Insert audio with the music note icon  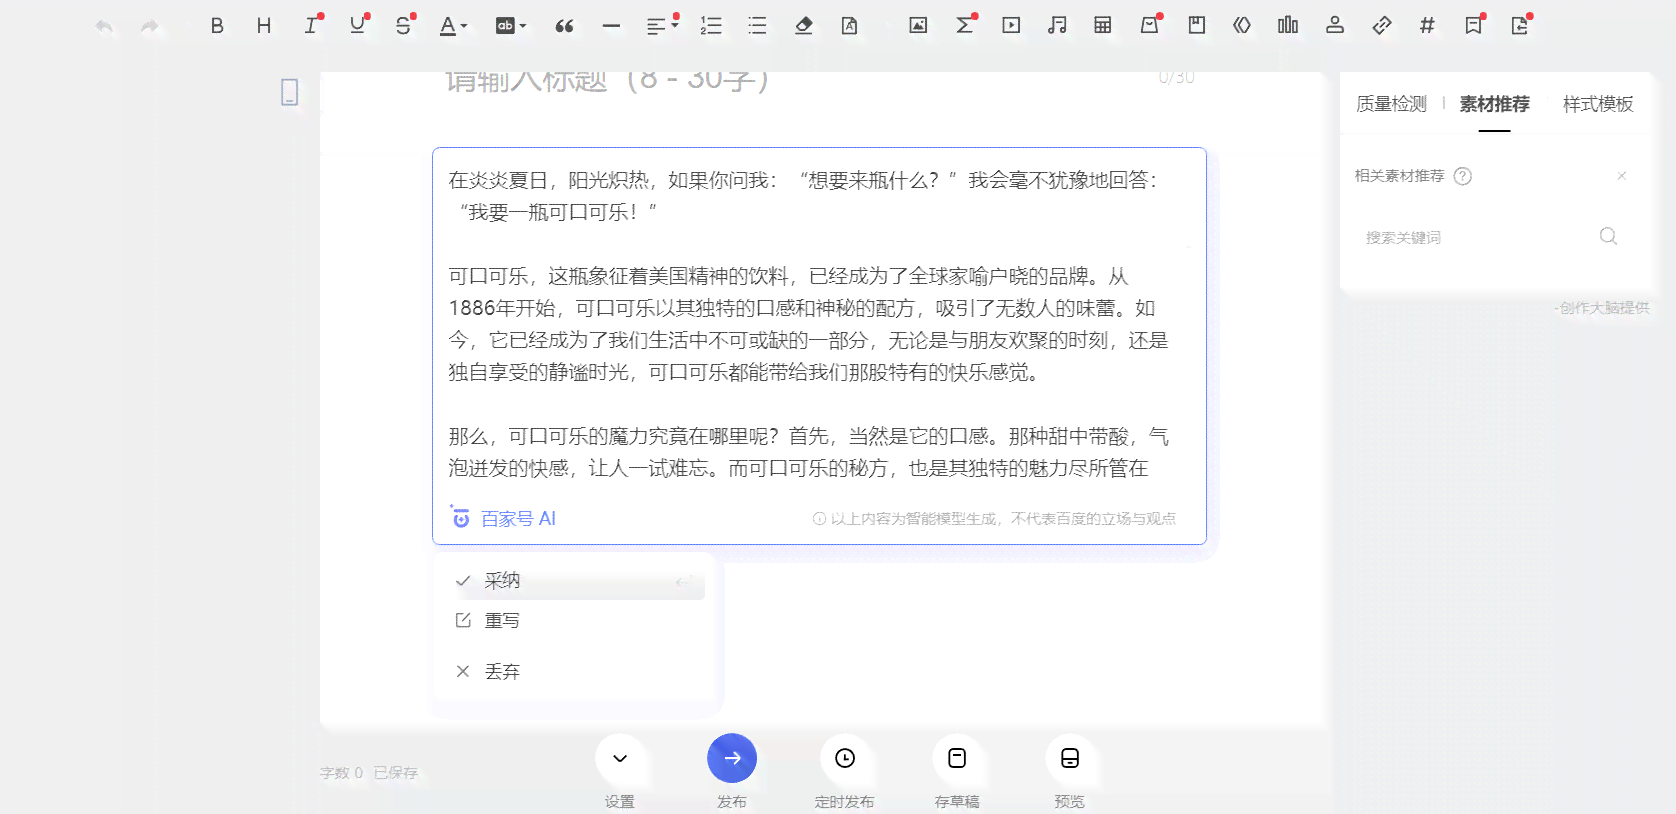coord(1057,26)
